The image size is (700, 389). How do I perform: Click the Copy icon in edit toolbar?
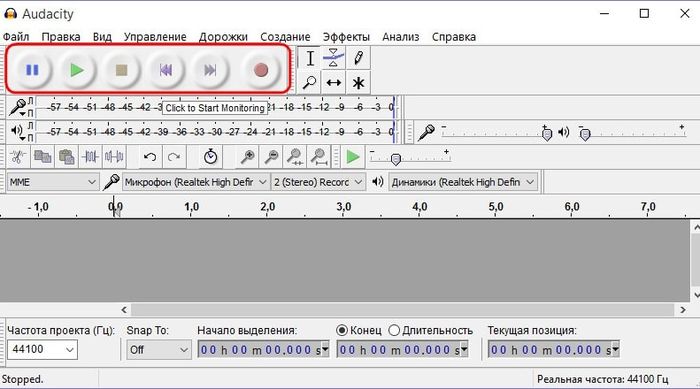pos(42,157)
